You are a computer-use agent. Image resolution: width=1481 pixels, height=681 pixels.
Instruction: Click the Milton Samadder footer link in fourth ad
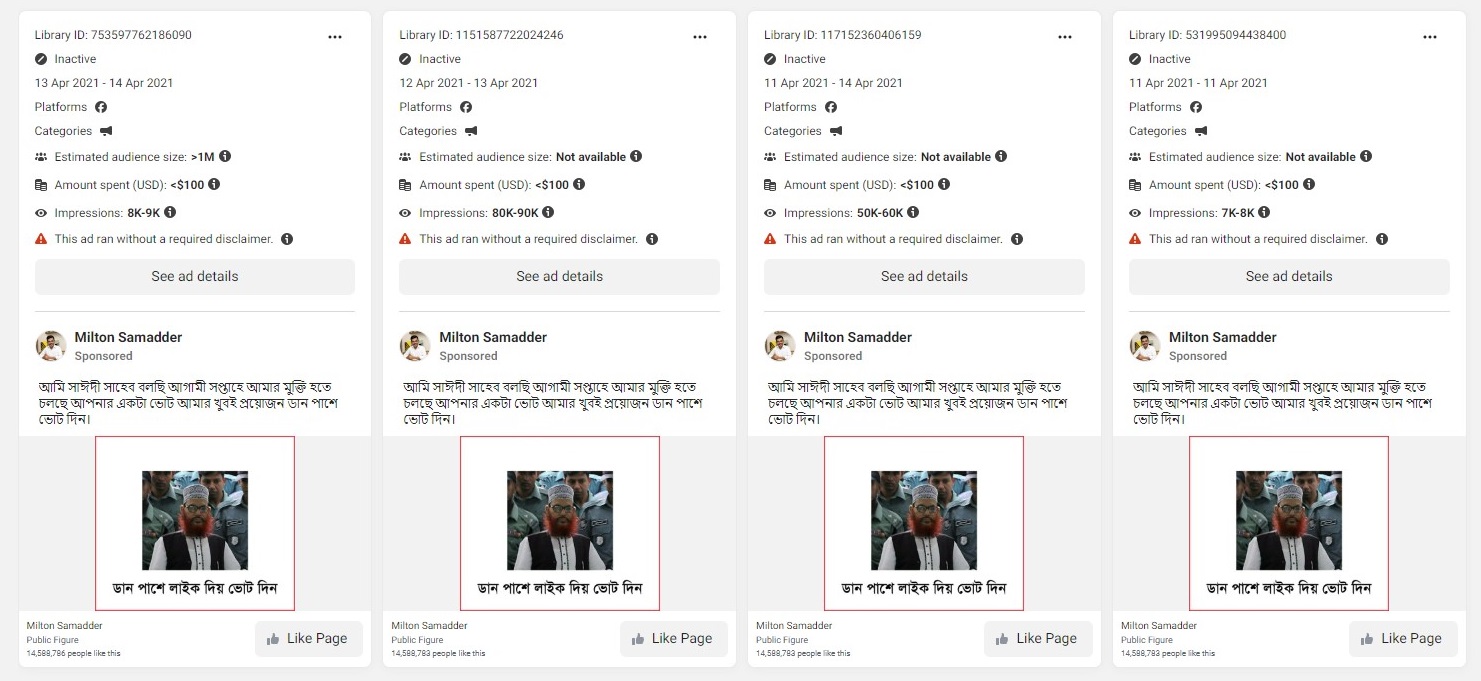(x=1159, y=626)
